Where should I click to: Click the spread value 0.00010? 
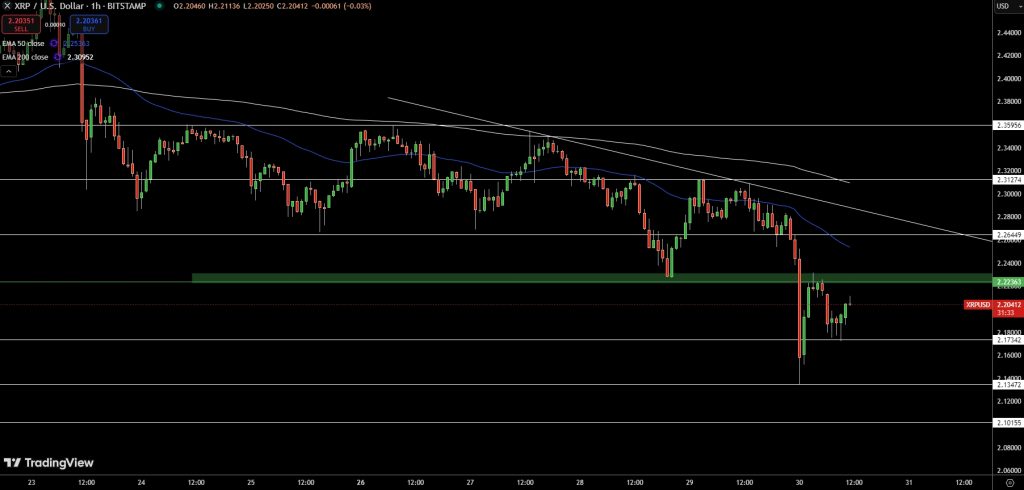55,25
